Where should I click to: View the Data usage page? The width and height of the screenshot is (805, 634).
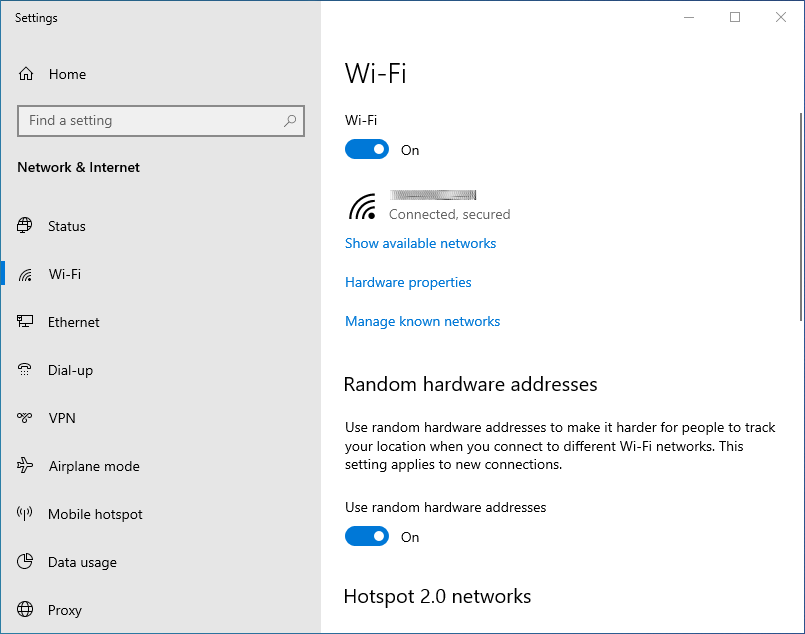(82, 563)
